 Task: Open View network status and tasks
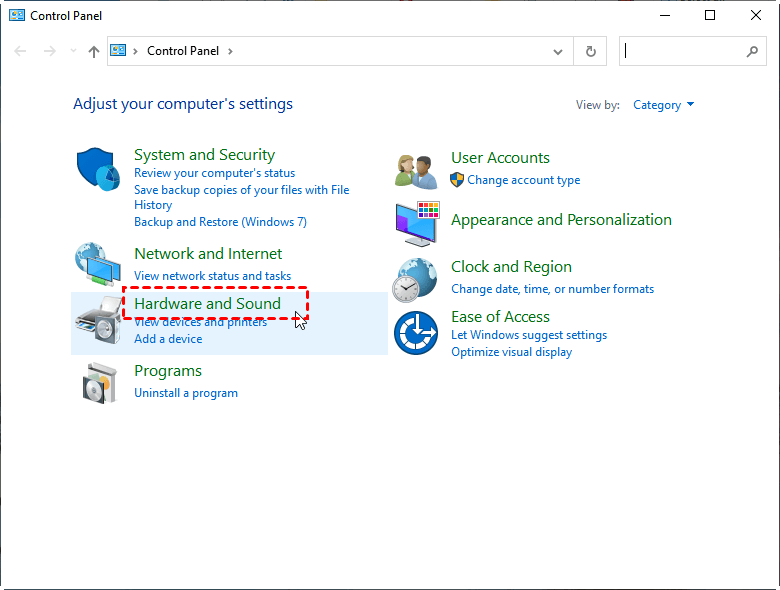click(x=212, y=275)
